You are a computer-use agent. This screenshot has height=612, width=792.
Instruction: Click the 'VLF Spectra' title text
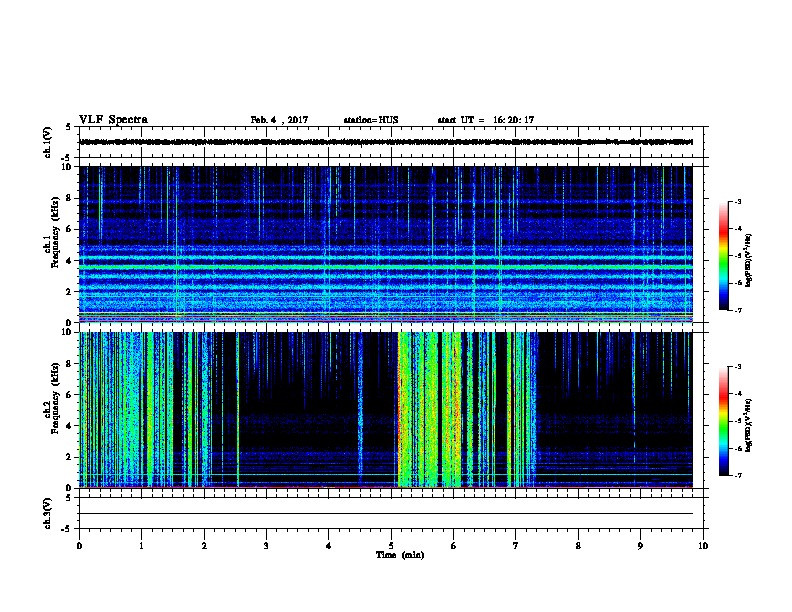click(x=113, y=120)
